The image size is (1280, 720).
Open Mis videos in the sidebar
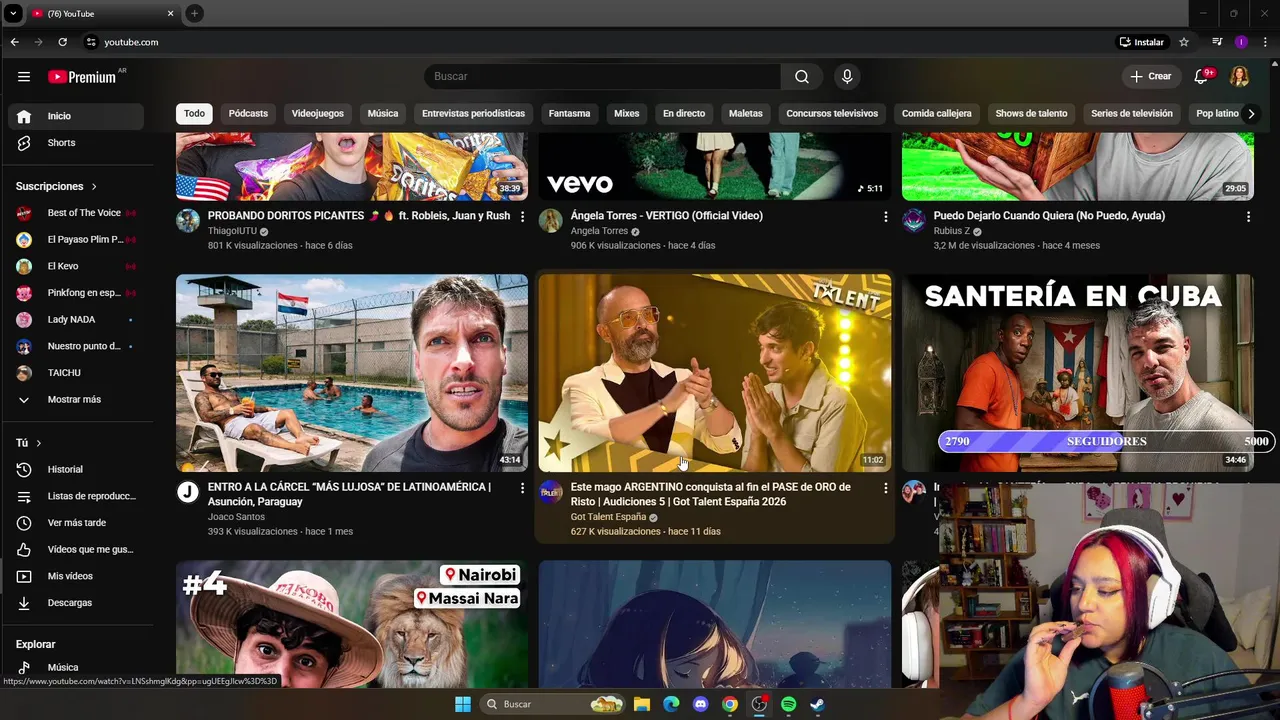76,576
